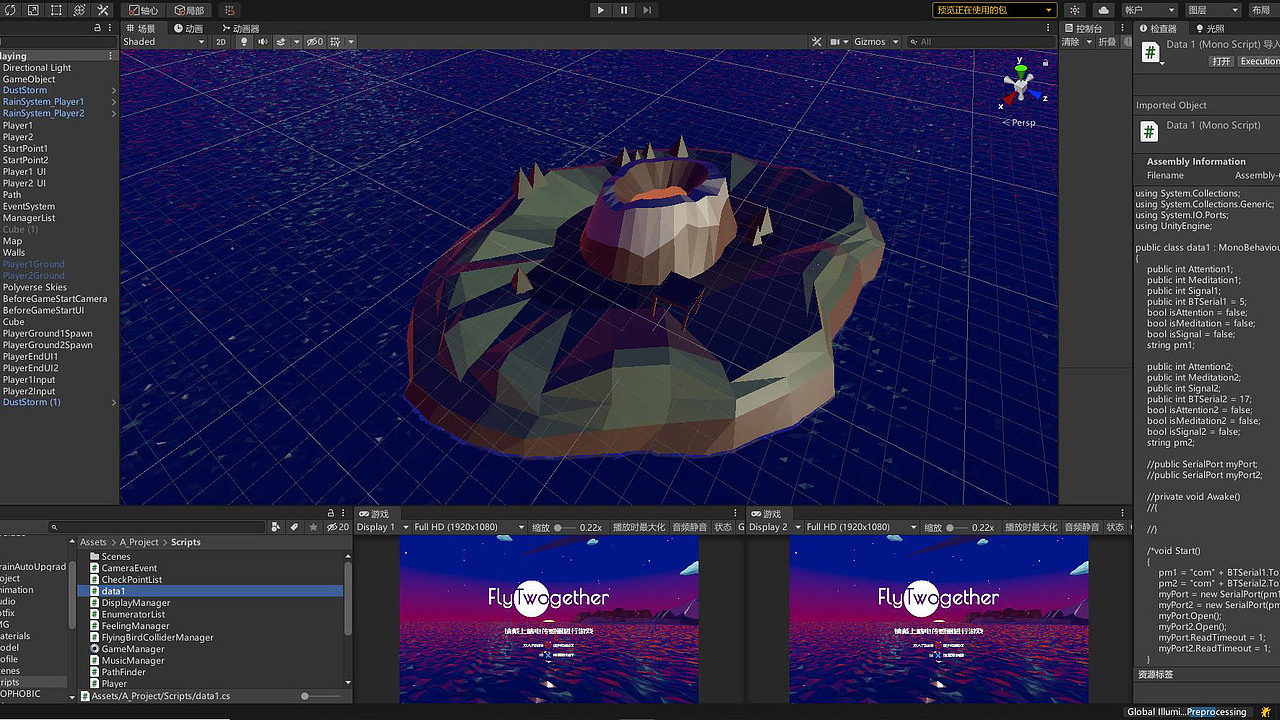Open the scene effects dropdown arrow
This screenshot has width=1280, height=720.
296,42
